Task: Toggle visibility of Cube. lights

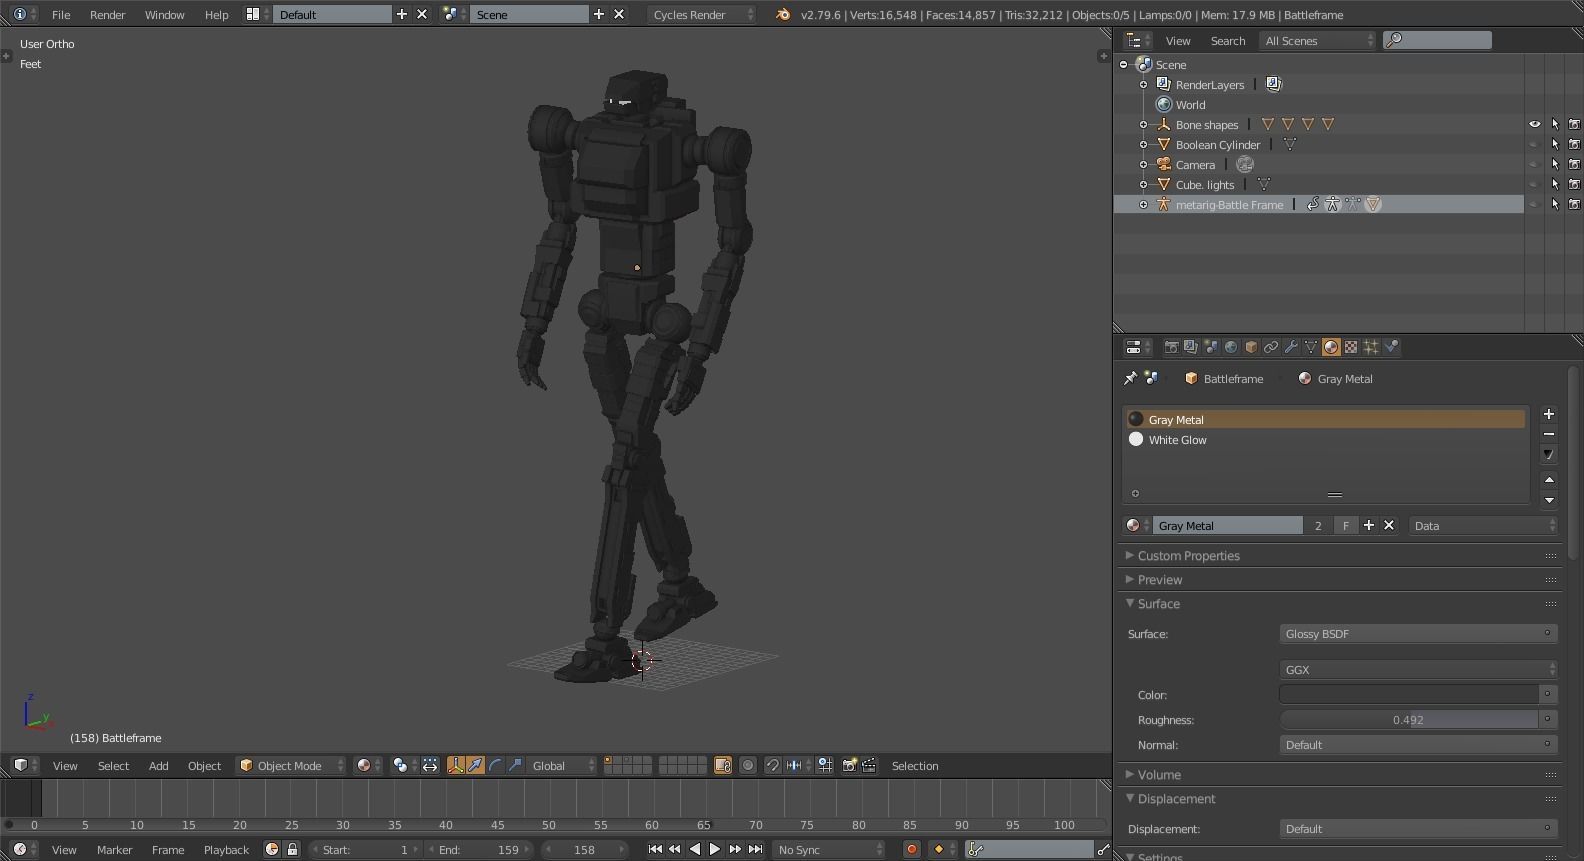Action: 1535,185
